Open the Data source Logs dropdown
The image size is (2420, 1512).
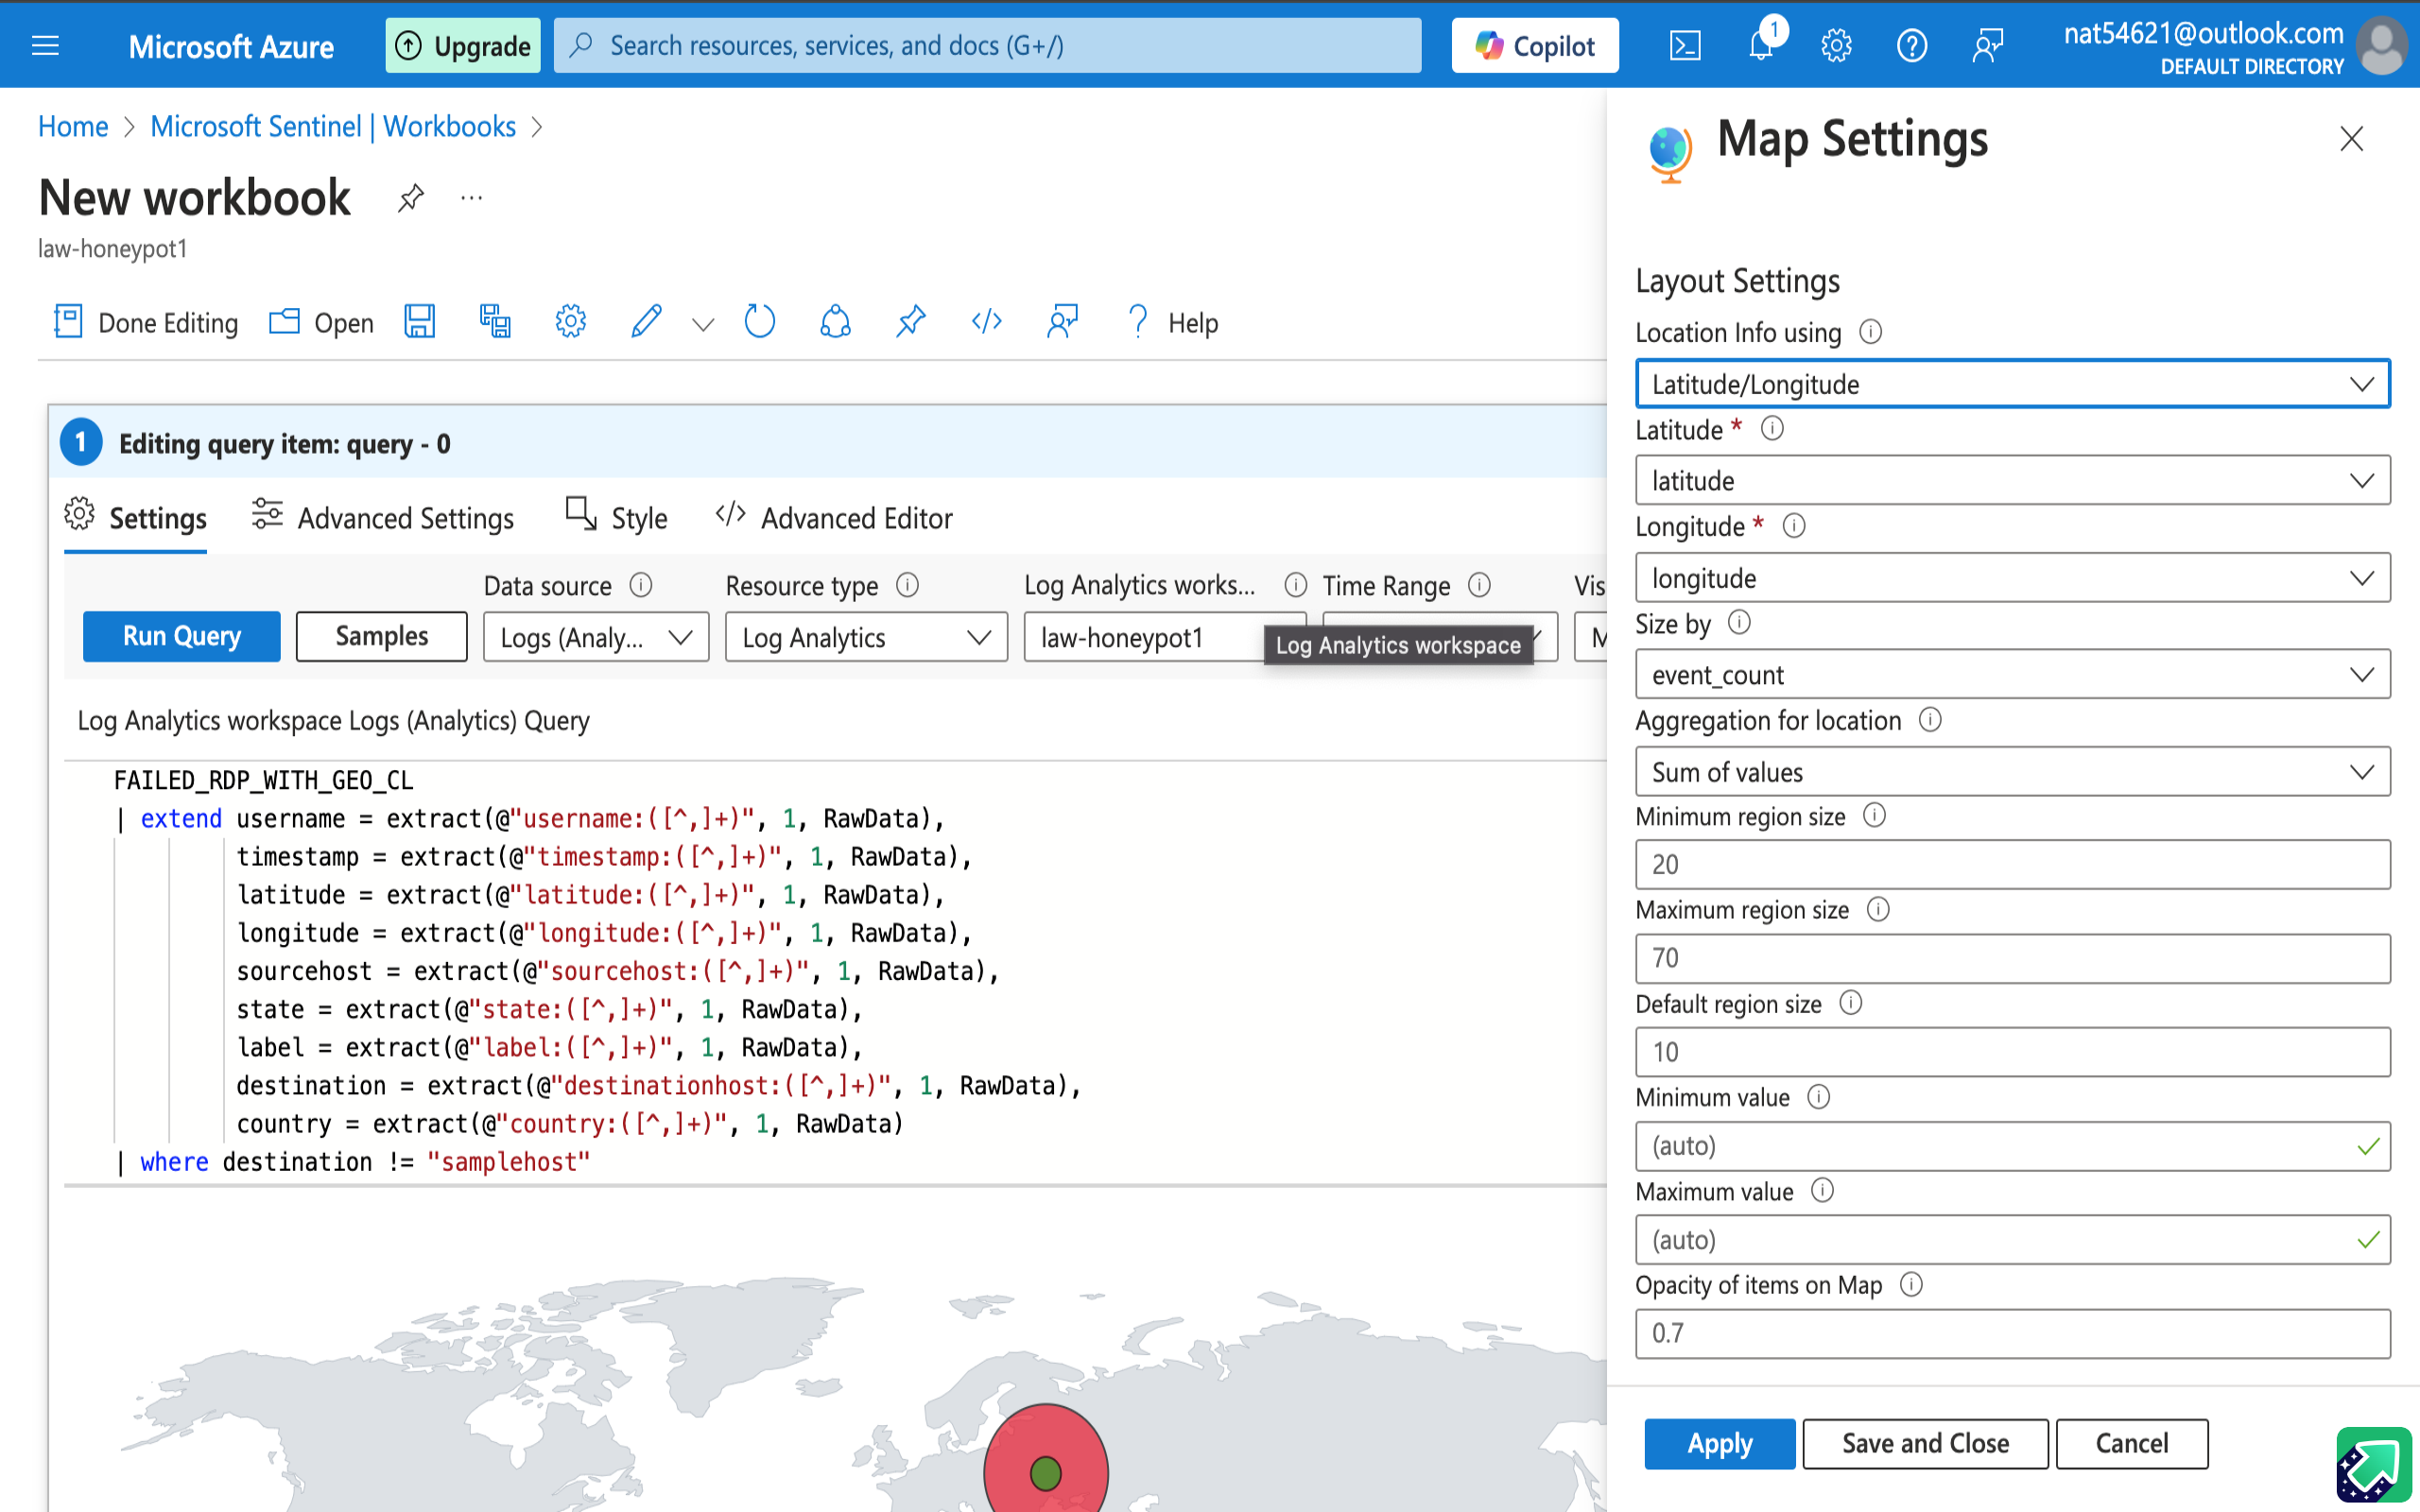(x=596, y=637)
